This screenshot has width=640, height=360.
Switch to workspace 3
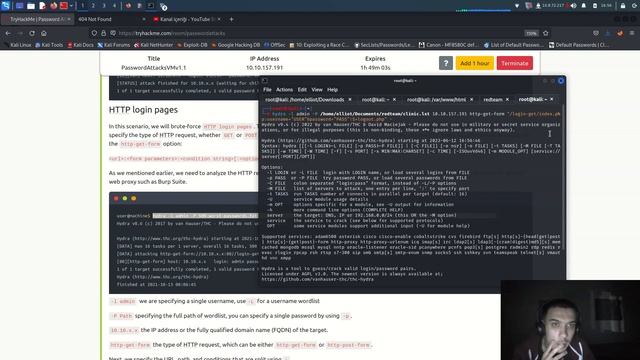(104, 6)
